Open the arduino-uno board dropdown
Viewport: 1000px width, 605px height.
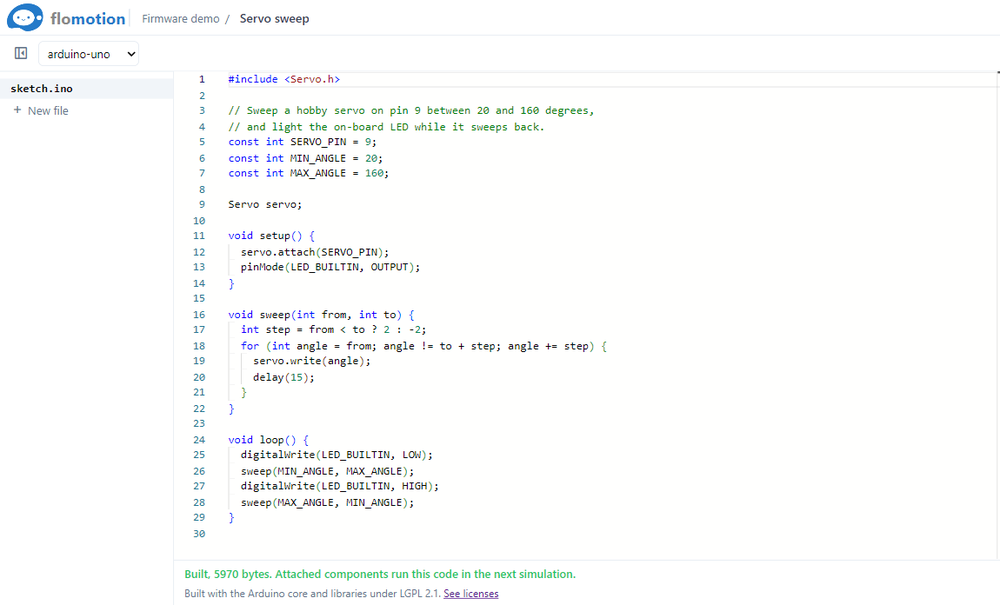89,54
